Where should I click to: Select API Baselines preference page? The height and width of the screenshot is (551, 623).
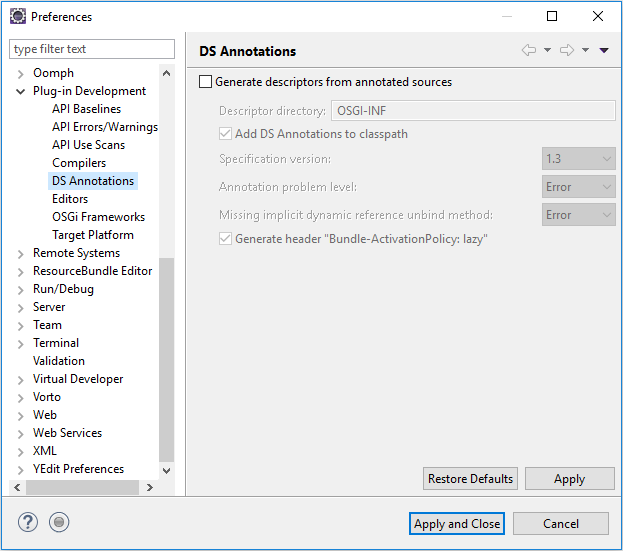pos(86,109)
